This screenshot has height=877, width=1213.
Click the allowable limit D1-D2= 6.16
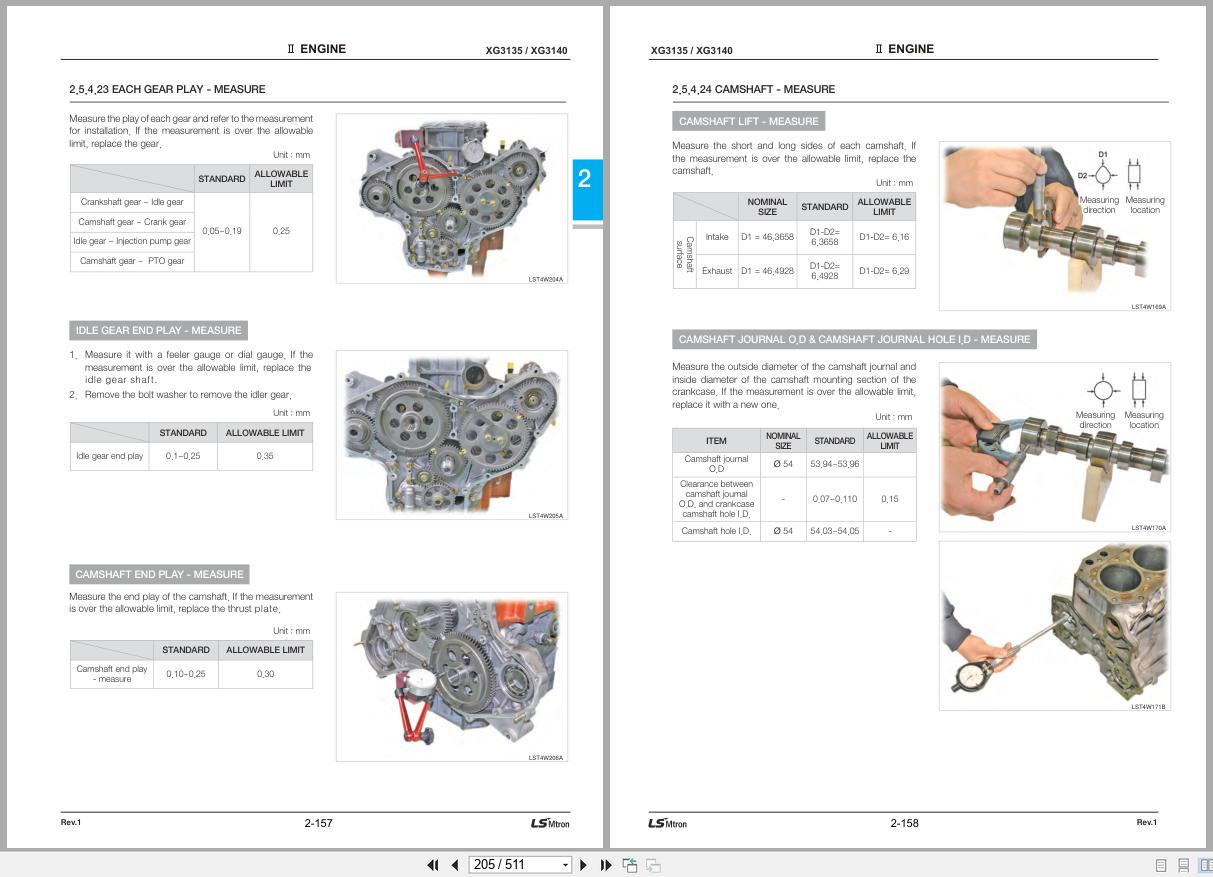click(x=884, y=237)
